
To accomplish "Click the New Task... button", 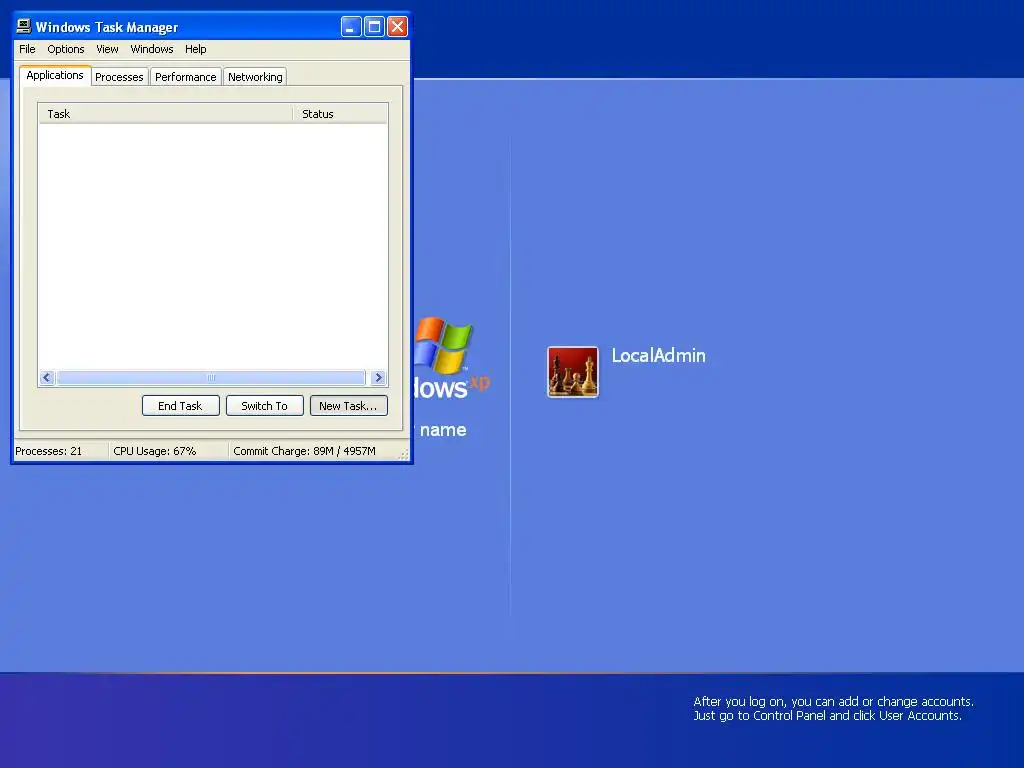I will click(348, 406).
